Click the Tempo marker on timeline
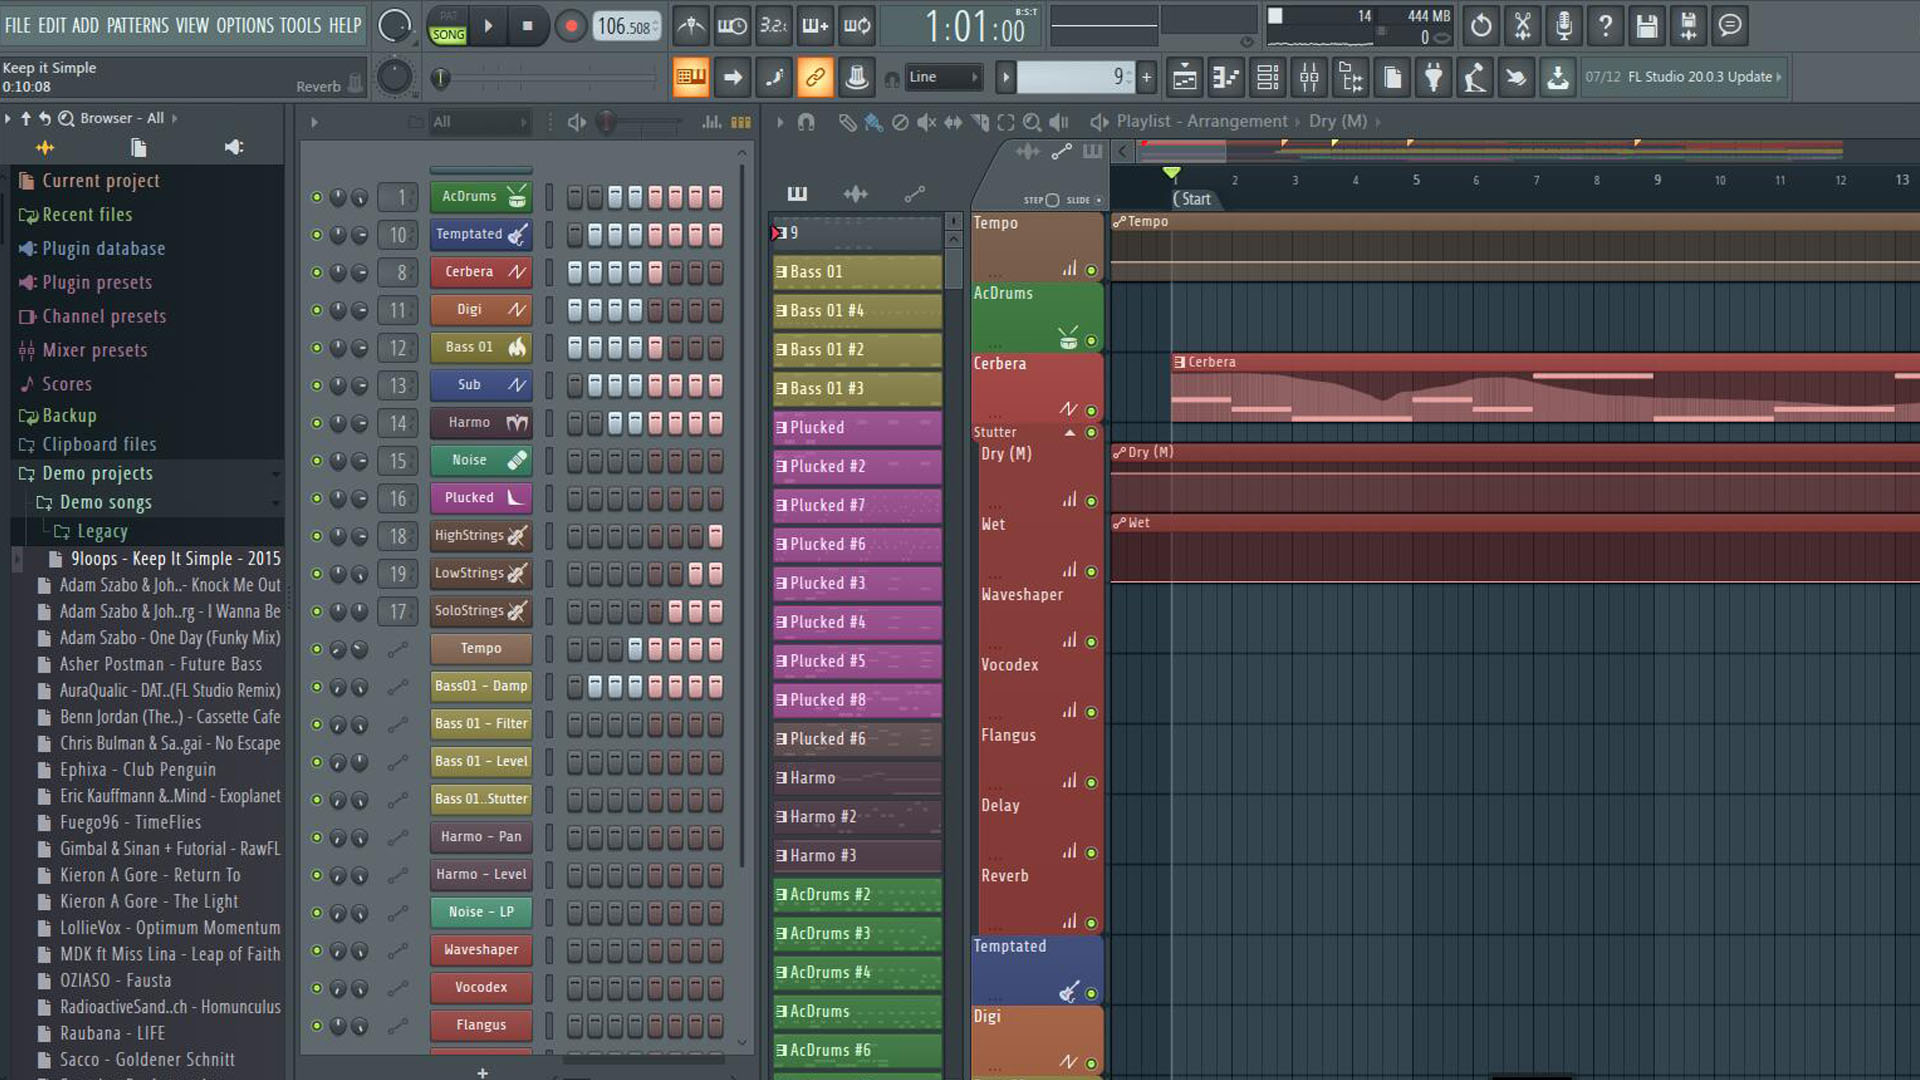1920x1080 pixels. (1143, 220)
